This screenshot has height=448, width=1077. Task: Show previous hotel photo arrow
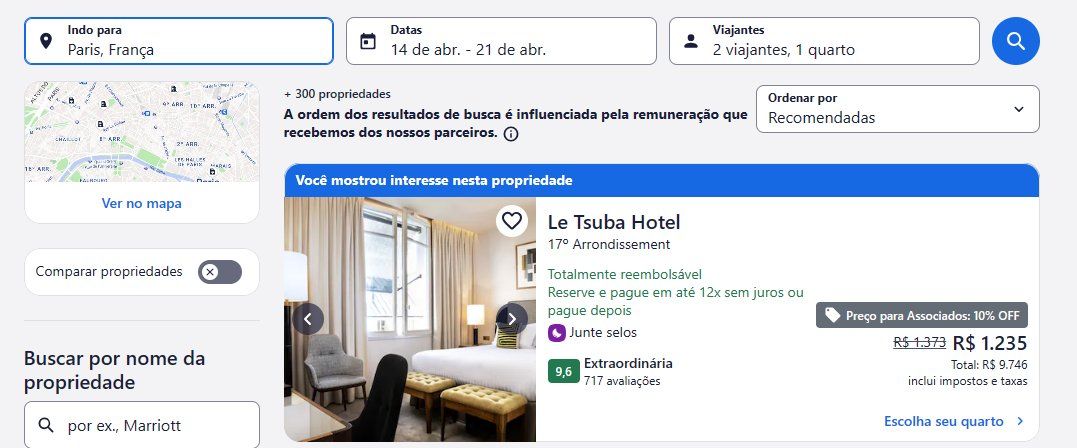coord(308,319)
